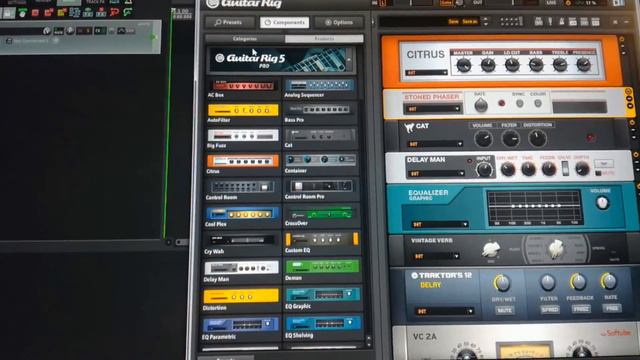Select the EQ Parametric component

[241, 329]
